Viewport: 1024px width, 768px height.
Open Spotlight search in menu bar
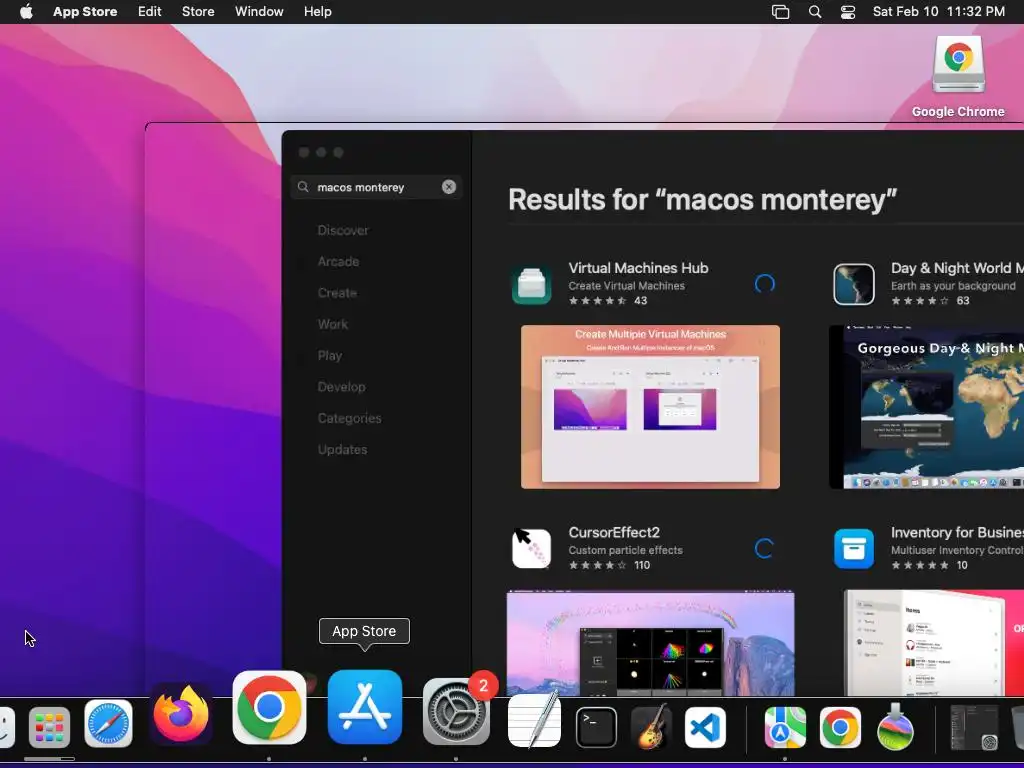click(815, 12)
